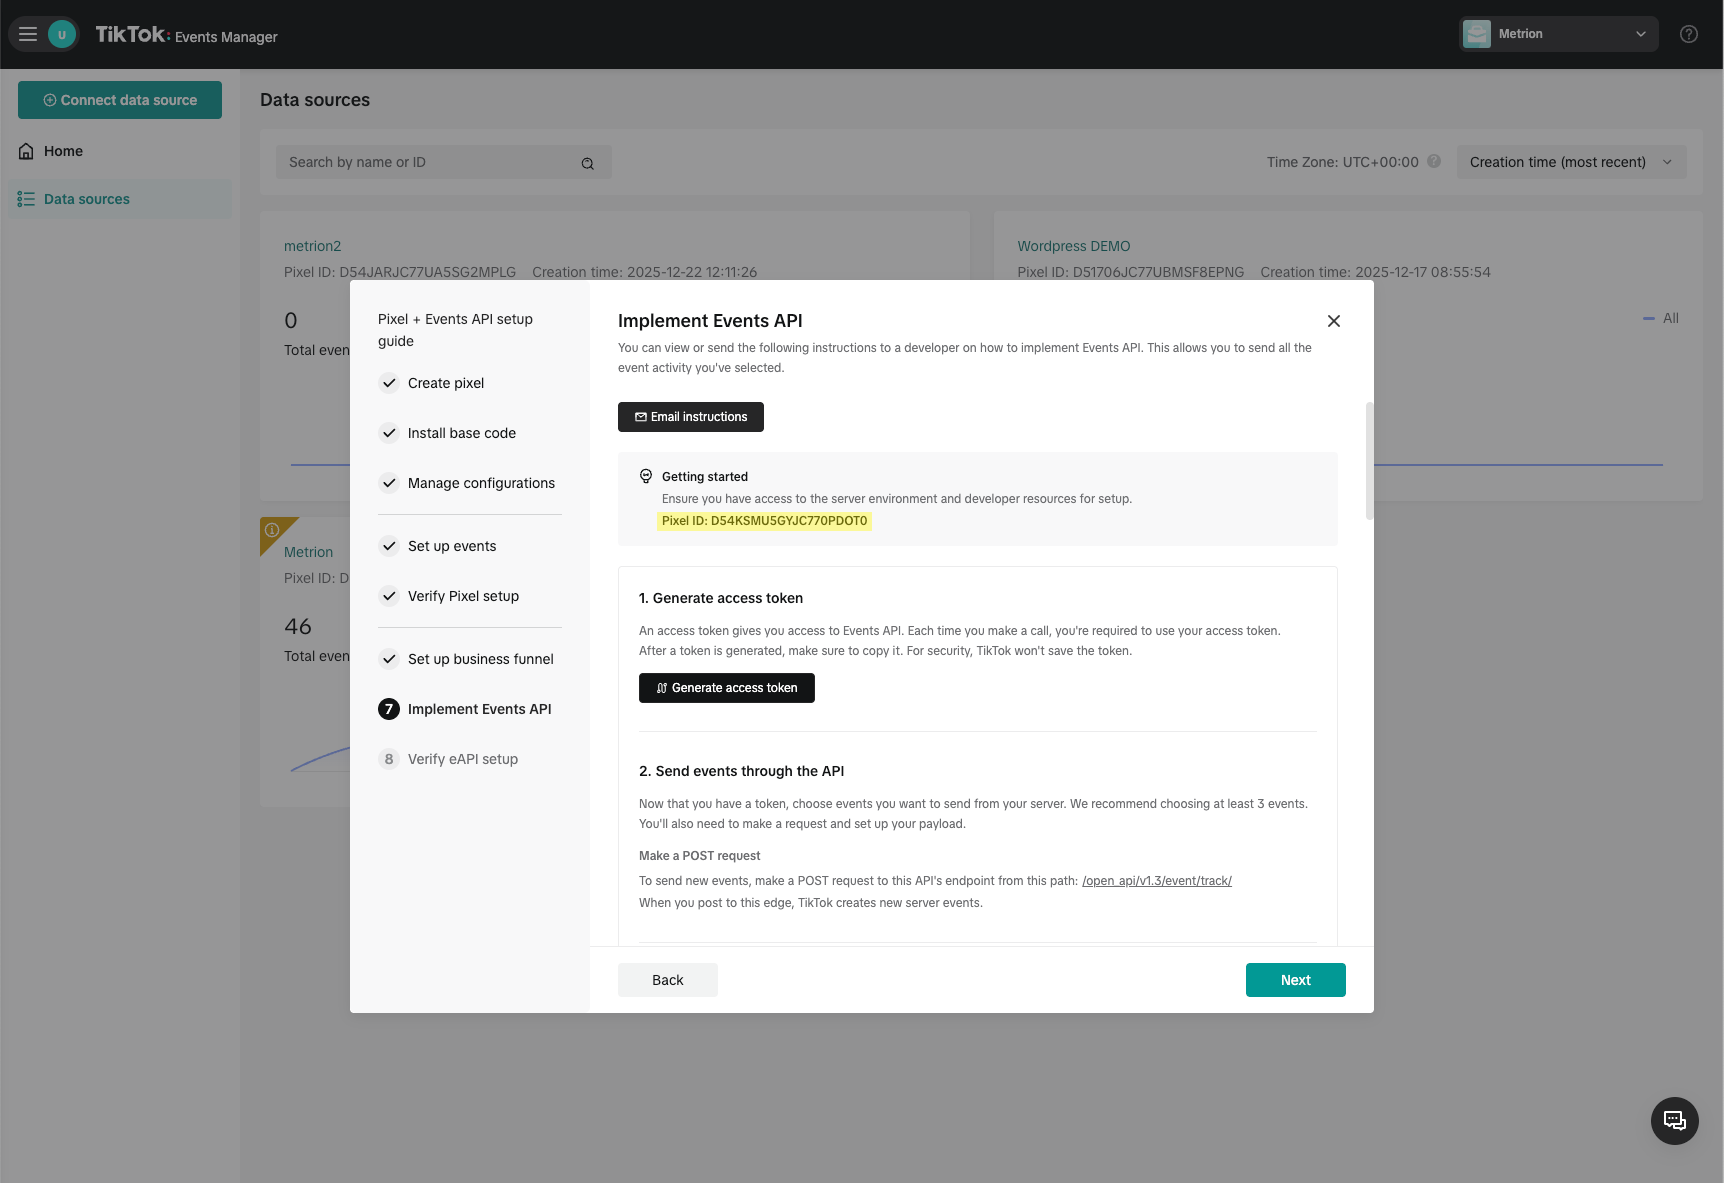This screenshot has width=1724, height=1183.
Task: Click the Set up events checkmark
Action: tap(389, 546)
